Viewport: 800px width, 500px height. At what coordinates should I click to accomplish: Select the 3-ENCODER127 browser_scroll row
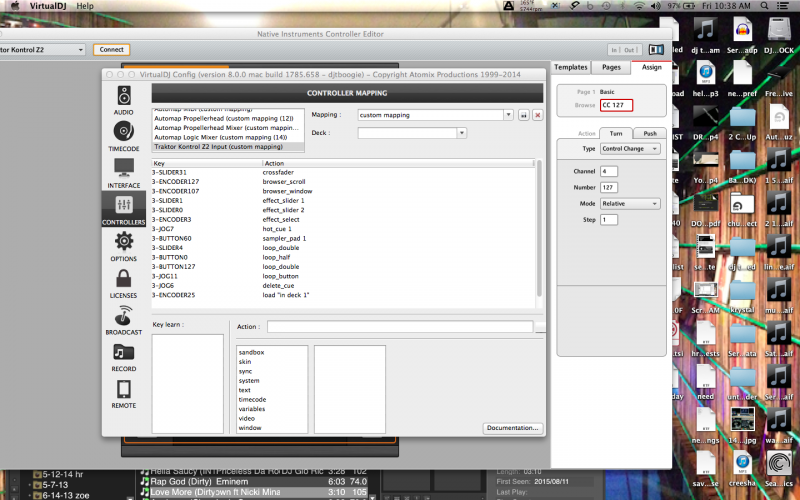click(x=343, y=182)
